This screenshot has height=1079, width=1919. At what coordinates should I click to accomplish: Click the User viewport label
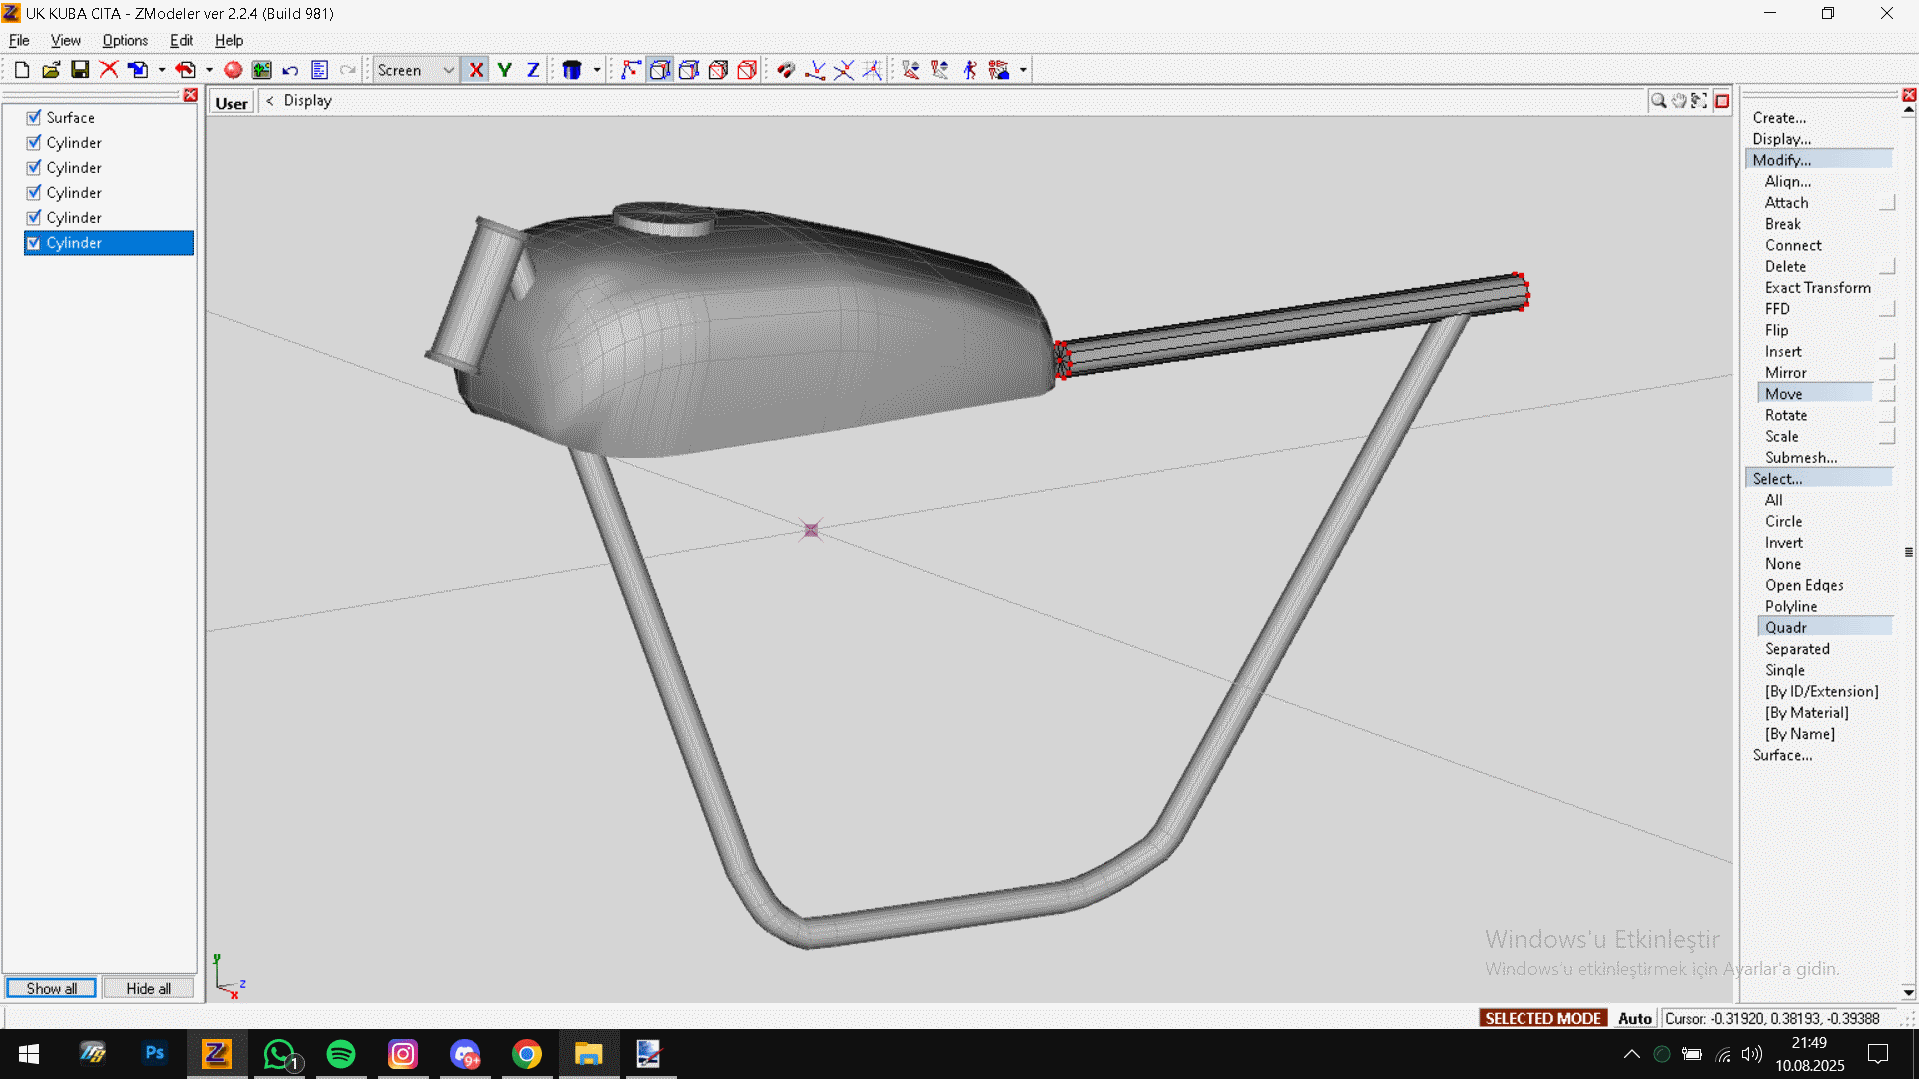click(x=231, y=103)
